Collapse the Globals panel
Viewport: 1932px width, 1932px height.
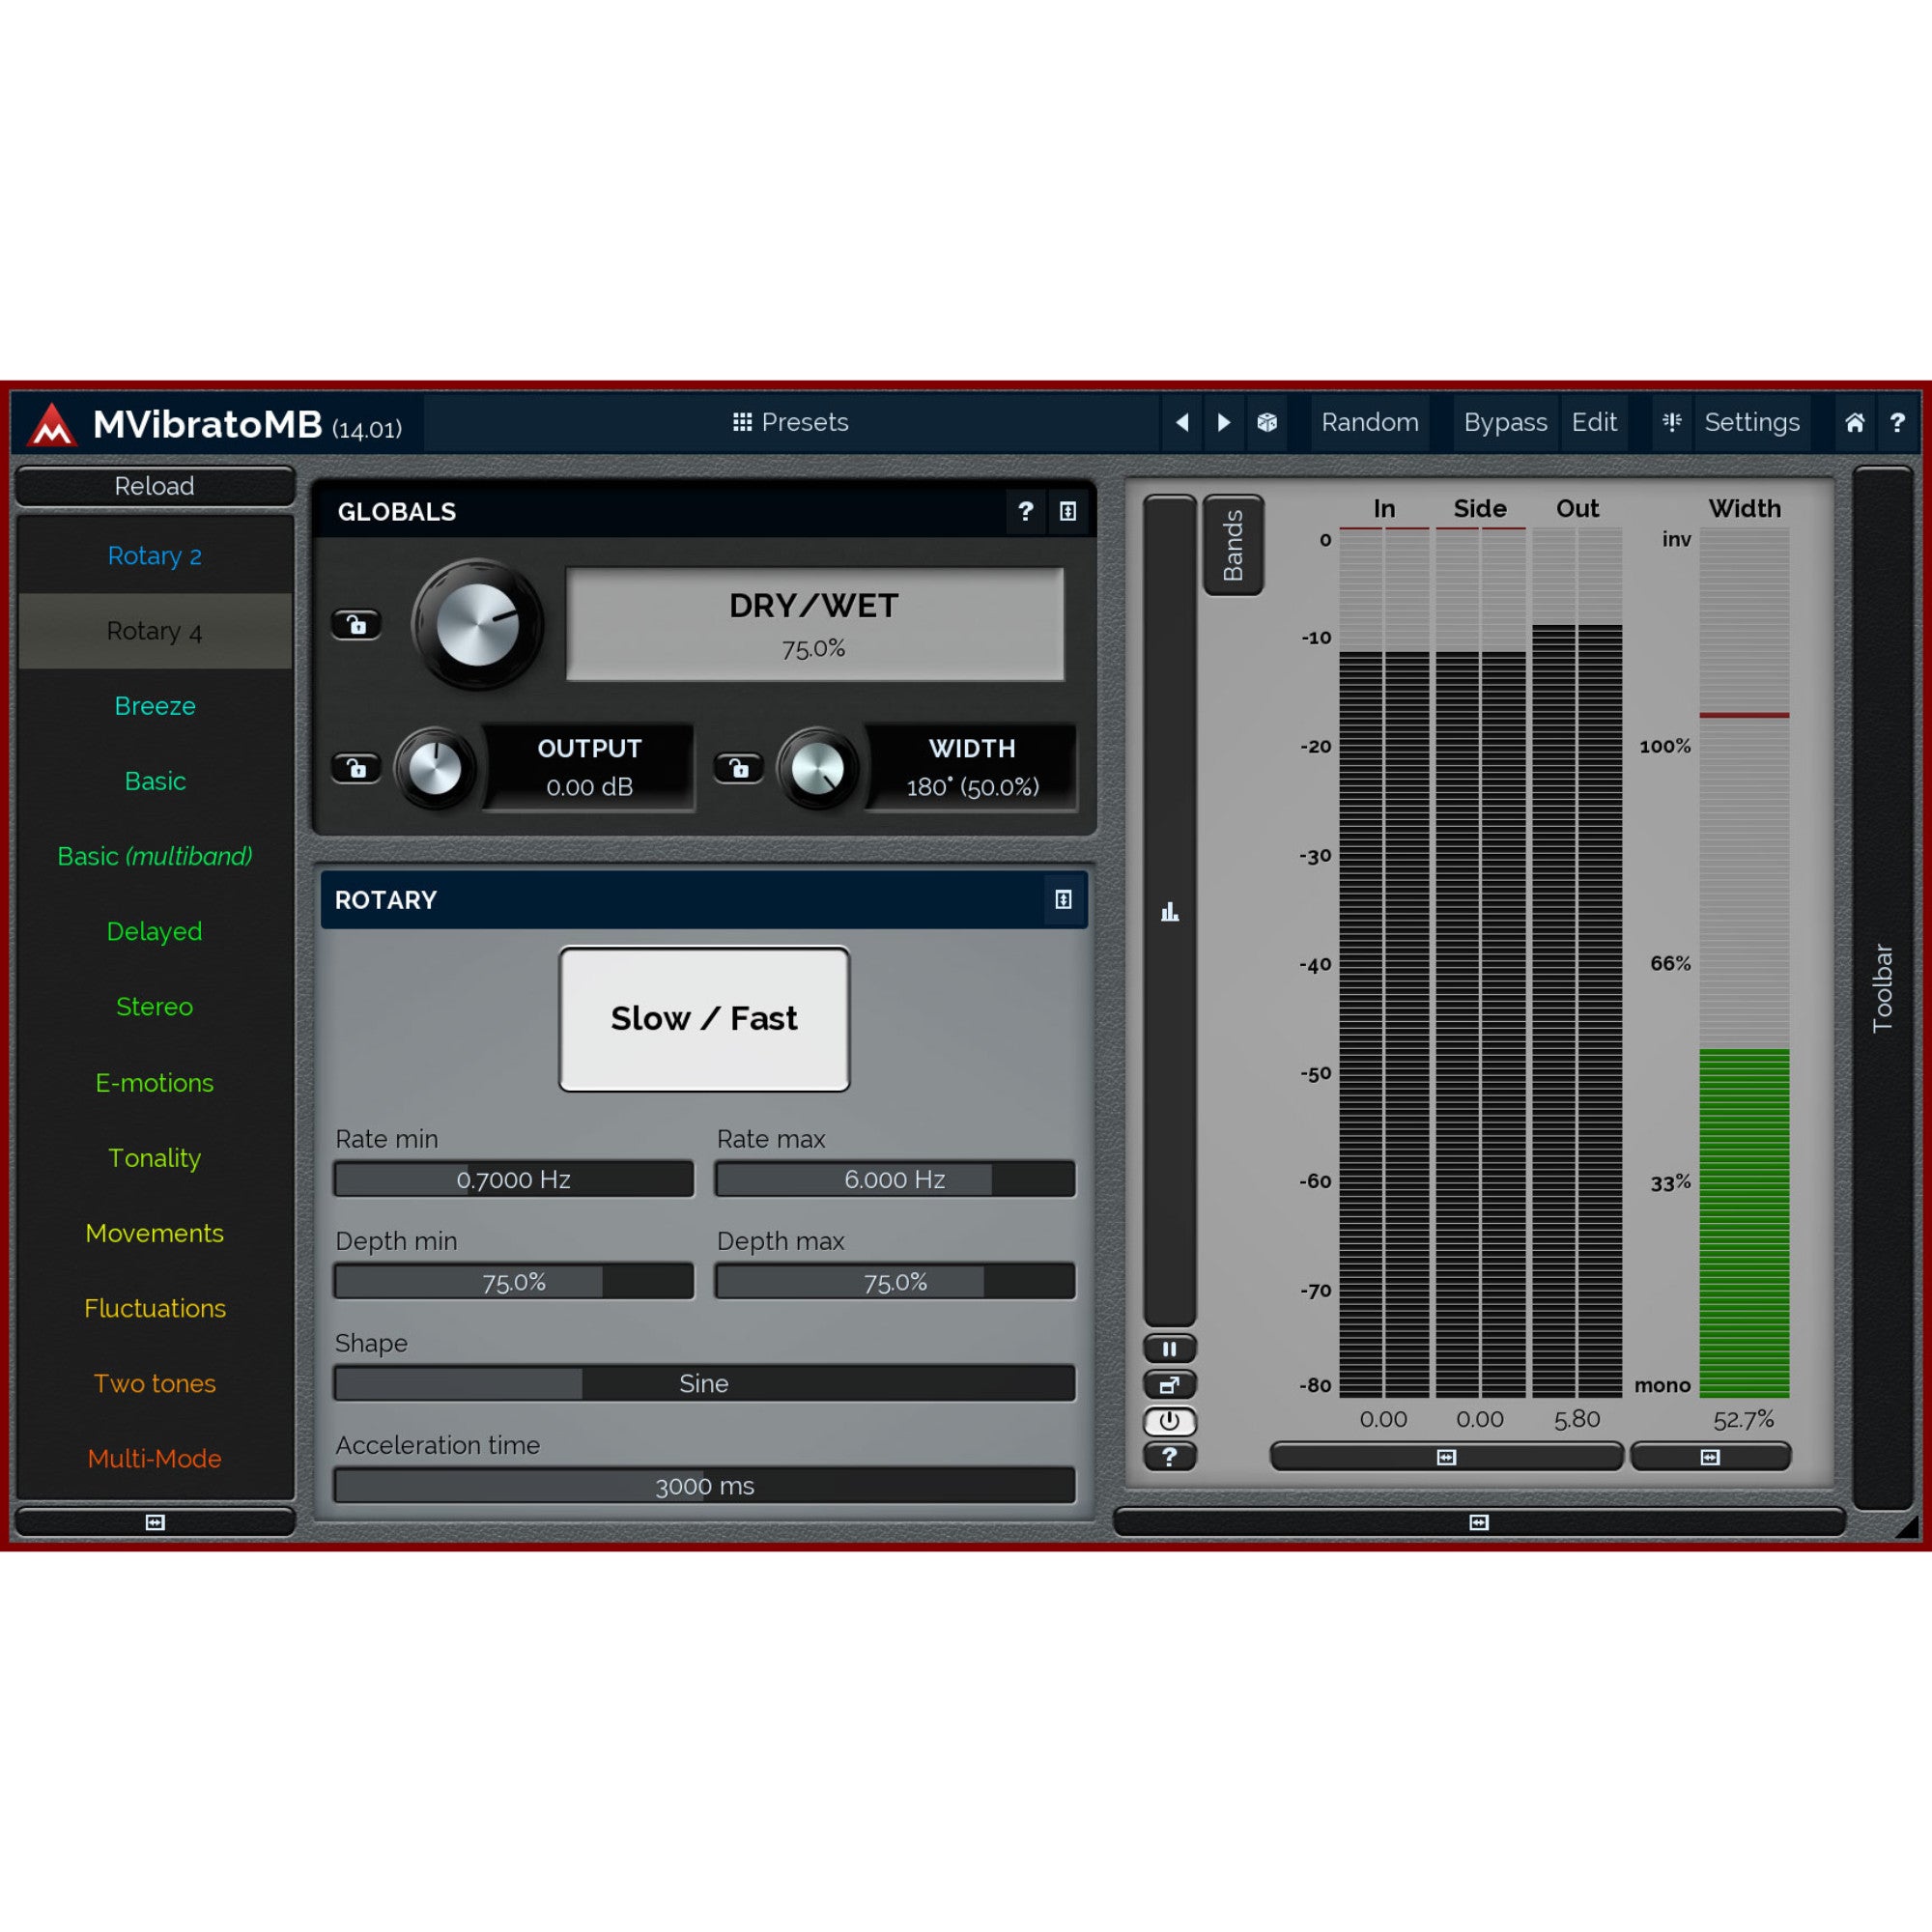[1068, 512]
